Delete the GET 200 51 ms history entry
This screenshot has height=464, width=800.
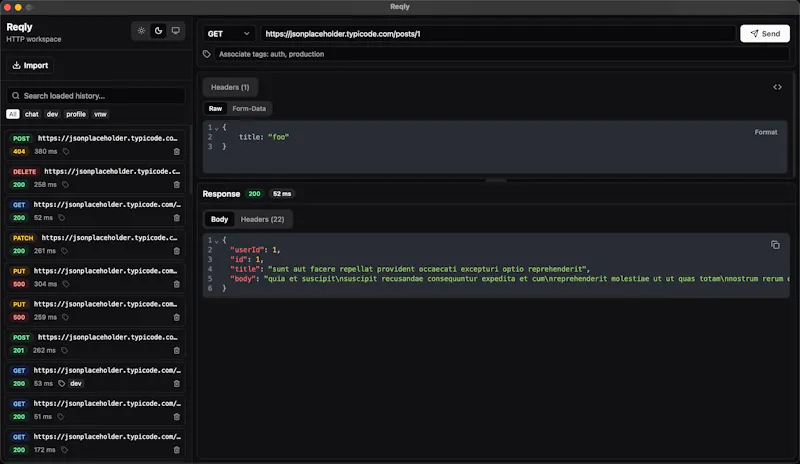pyautogui.click(x=177, y=417)
